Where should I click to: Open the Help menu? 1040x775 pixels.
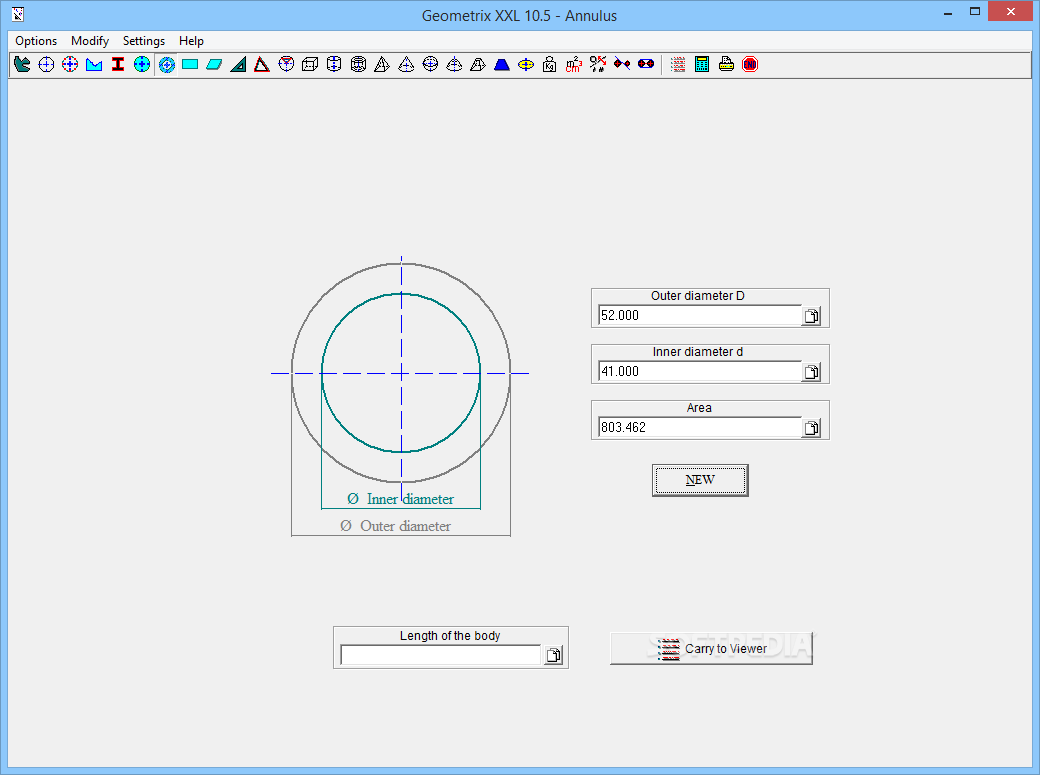coord(192,40)
